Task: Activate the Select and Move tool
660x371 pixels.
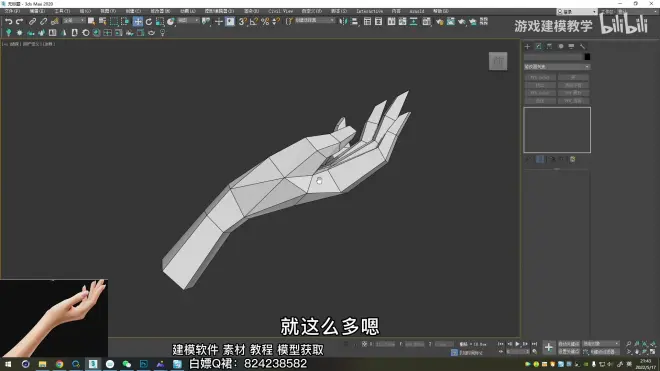Action: [x=138, y=21]
